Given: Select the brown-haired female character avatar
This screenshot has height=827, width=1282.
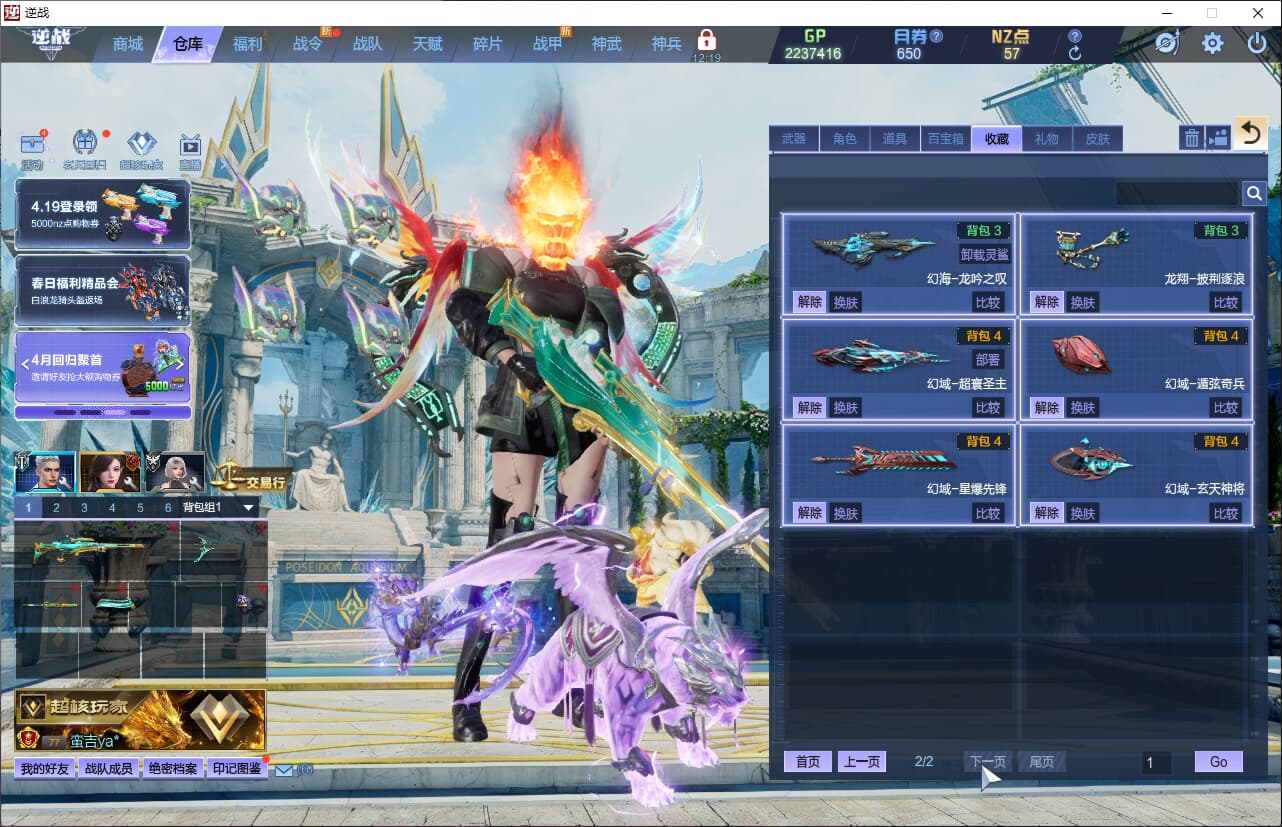Looking at the screenshot, I should (x=110, y=472).
